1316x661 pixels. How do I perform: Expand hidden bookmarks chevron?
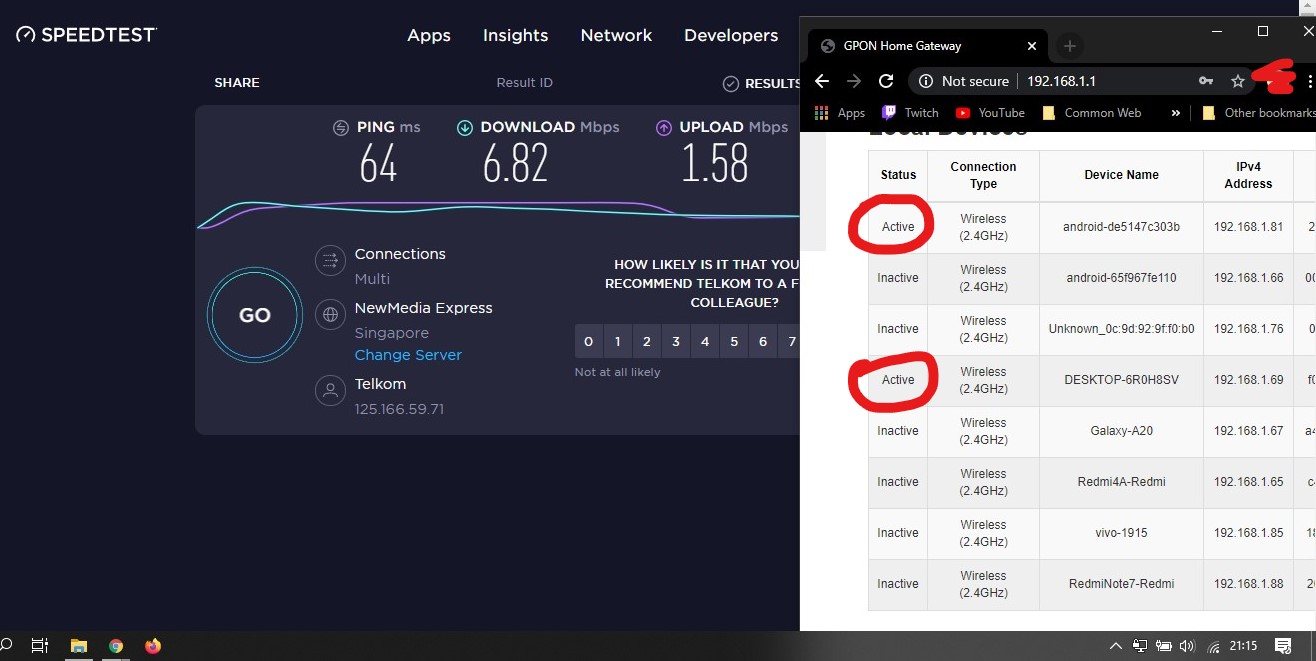1175,113
